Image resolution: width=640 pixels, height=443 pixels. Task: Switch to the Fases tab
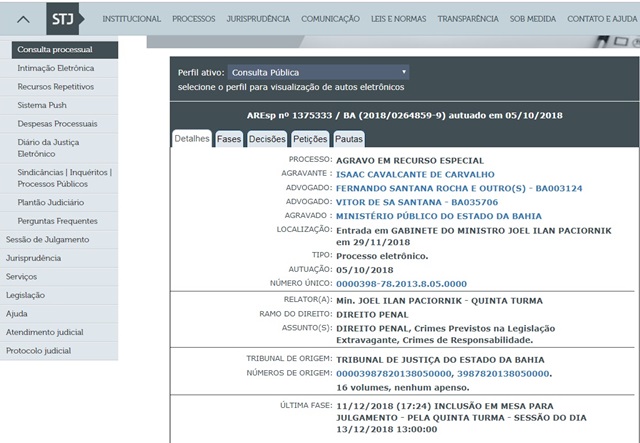coord(229,139)
